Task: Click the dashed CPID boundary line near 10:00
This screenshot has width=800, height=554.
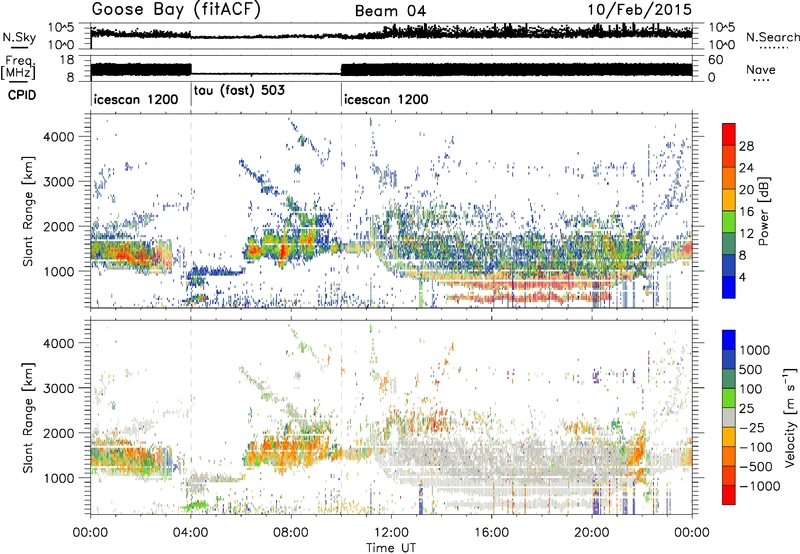Action: point(341,211)
